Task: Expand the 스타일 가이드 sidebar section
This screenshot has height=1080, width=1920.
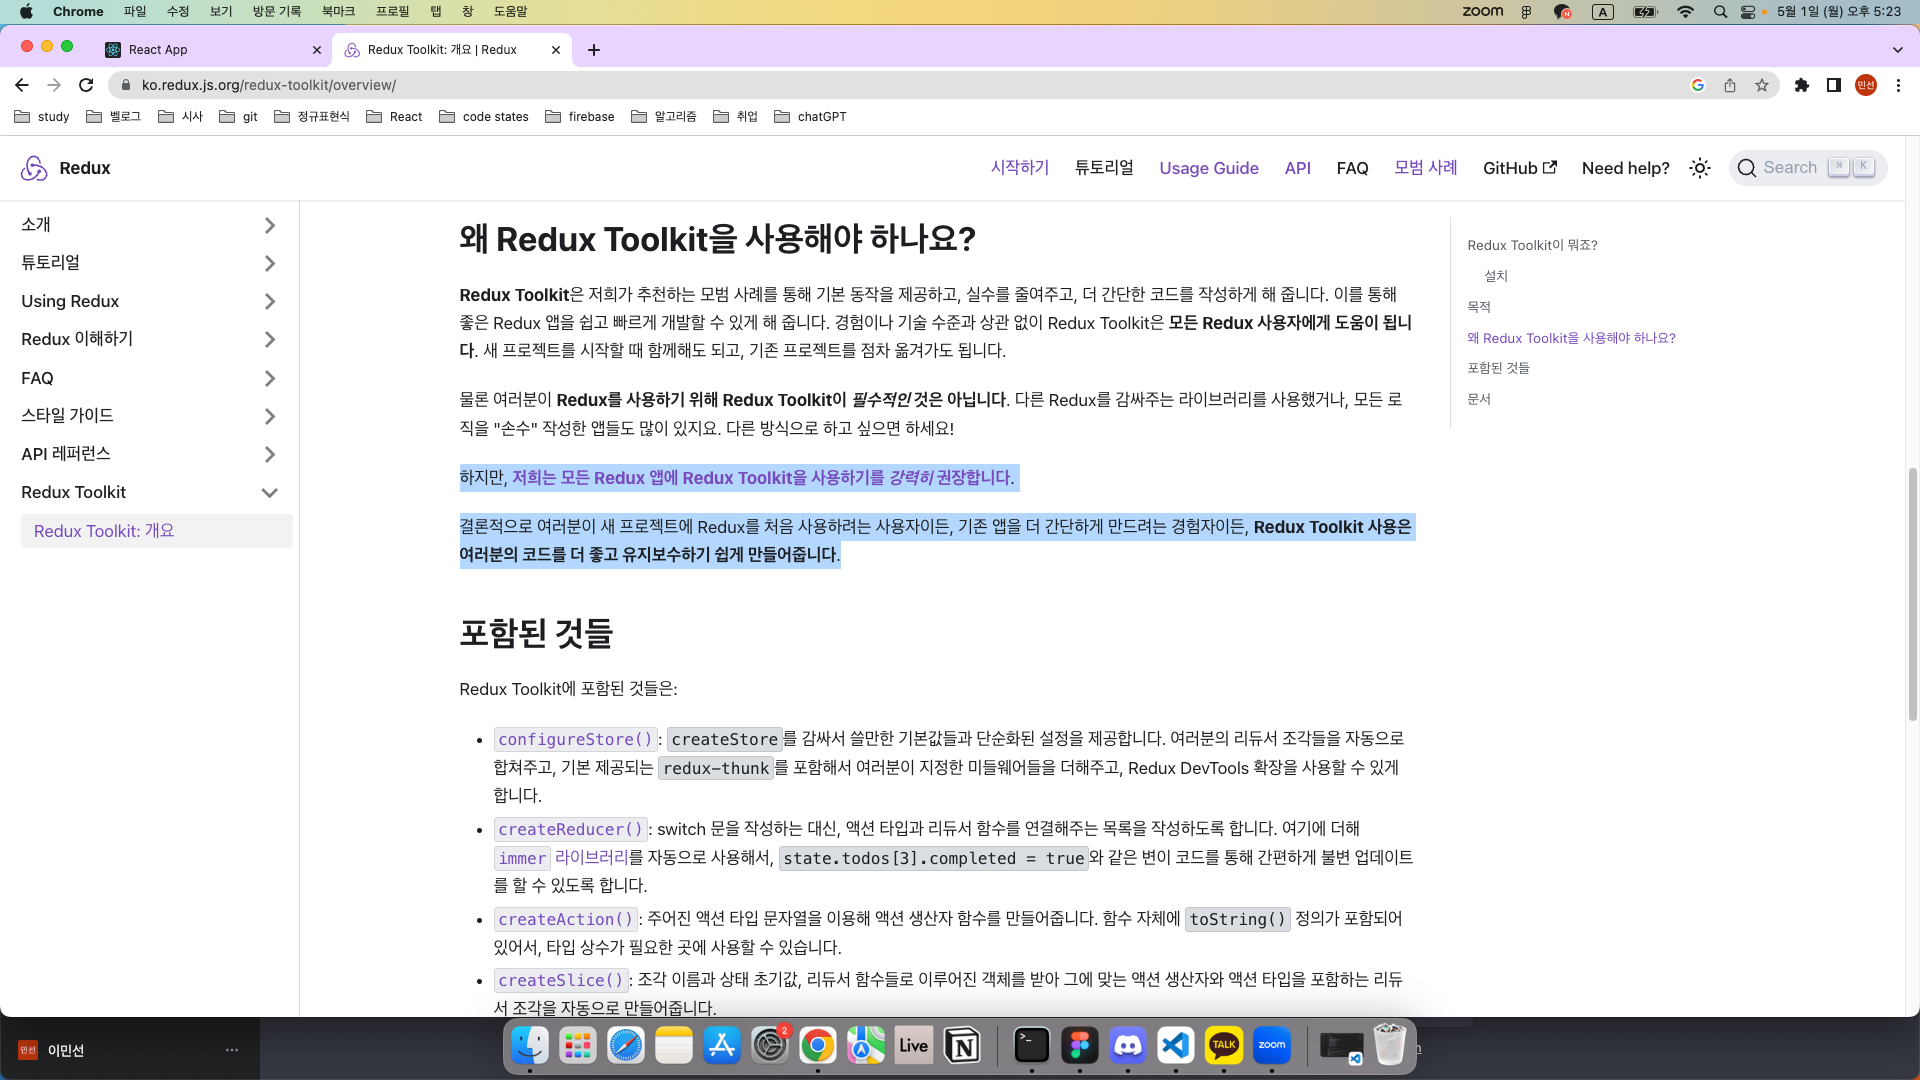Action: click(270, 416)
